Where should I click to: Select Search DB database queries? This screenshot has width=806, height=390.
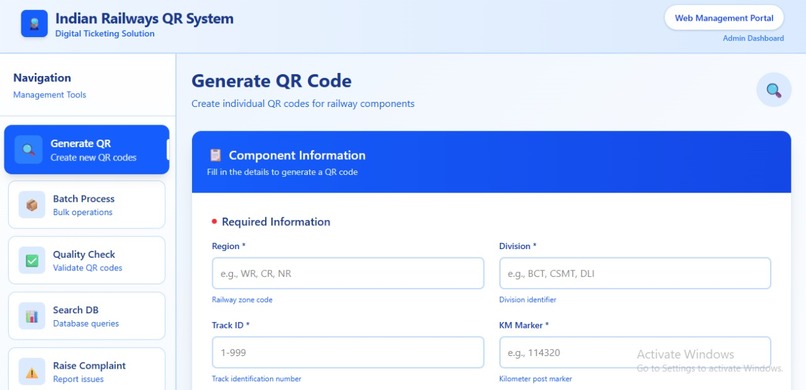click(x=86, y=316)
